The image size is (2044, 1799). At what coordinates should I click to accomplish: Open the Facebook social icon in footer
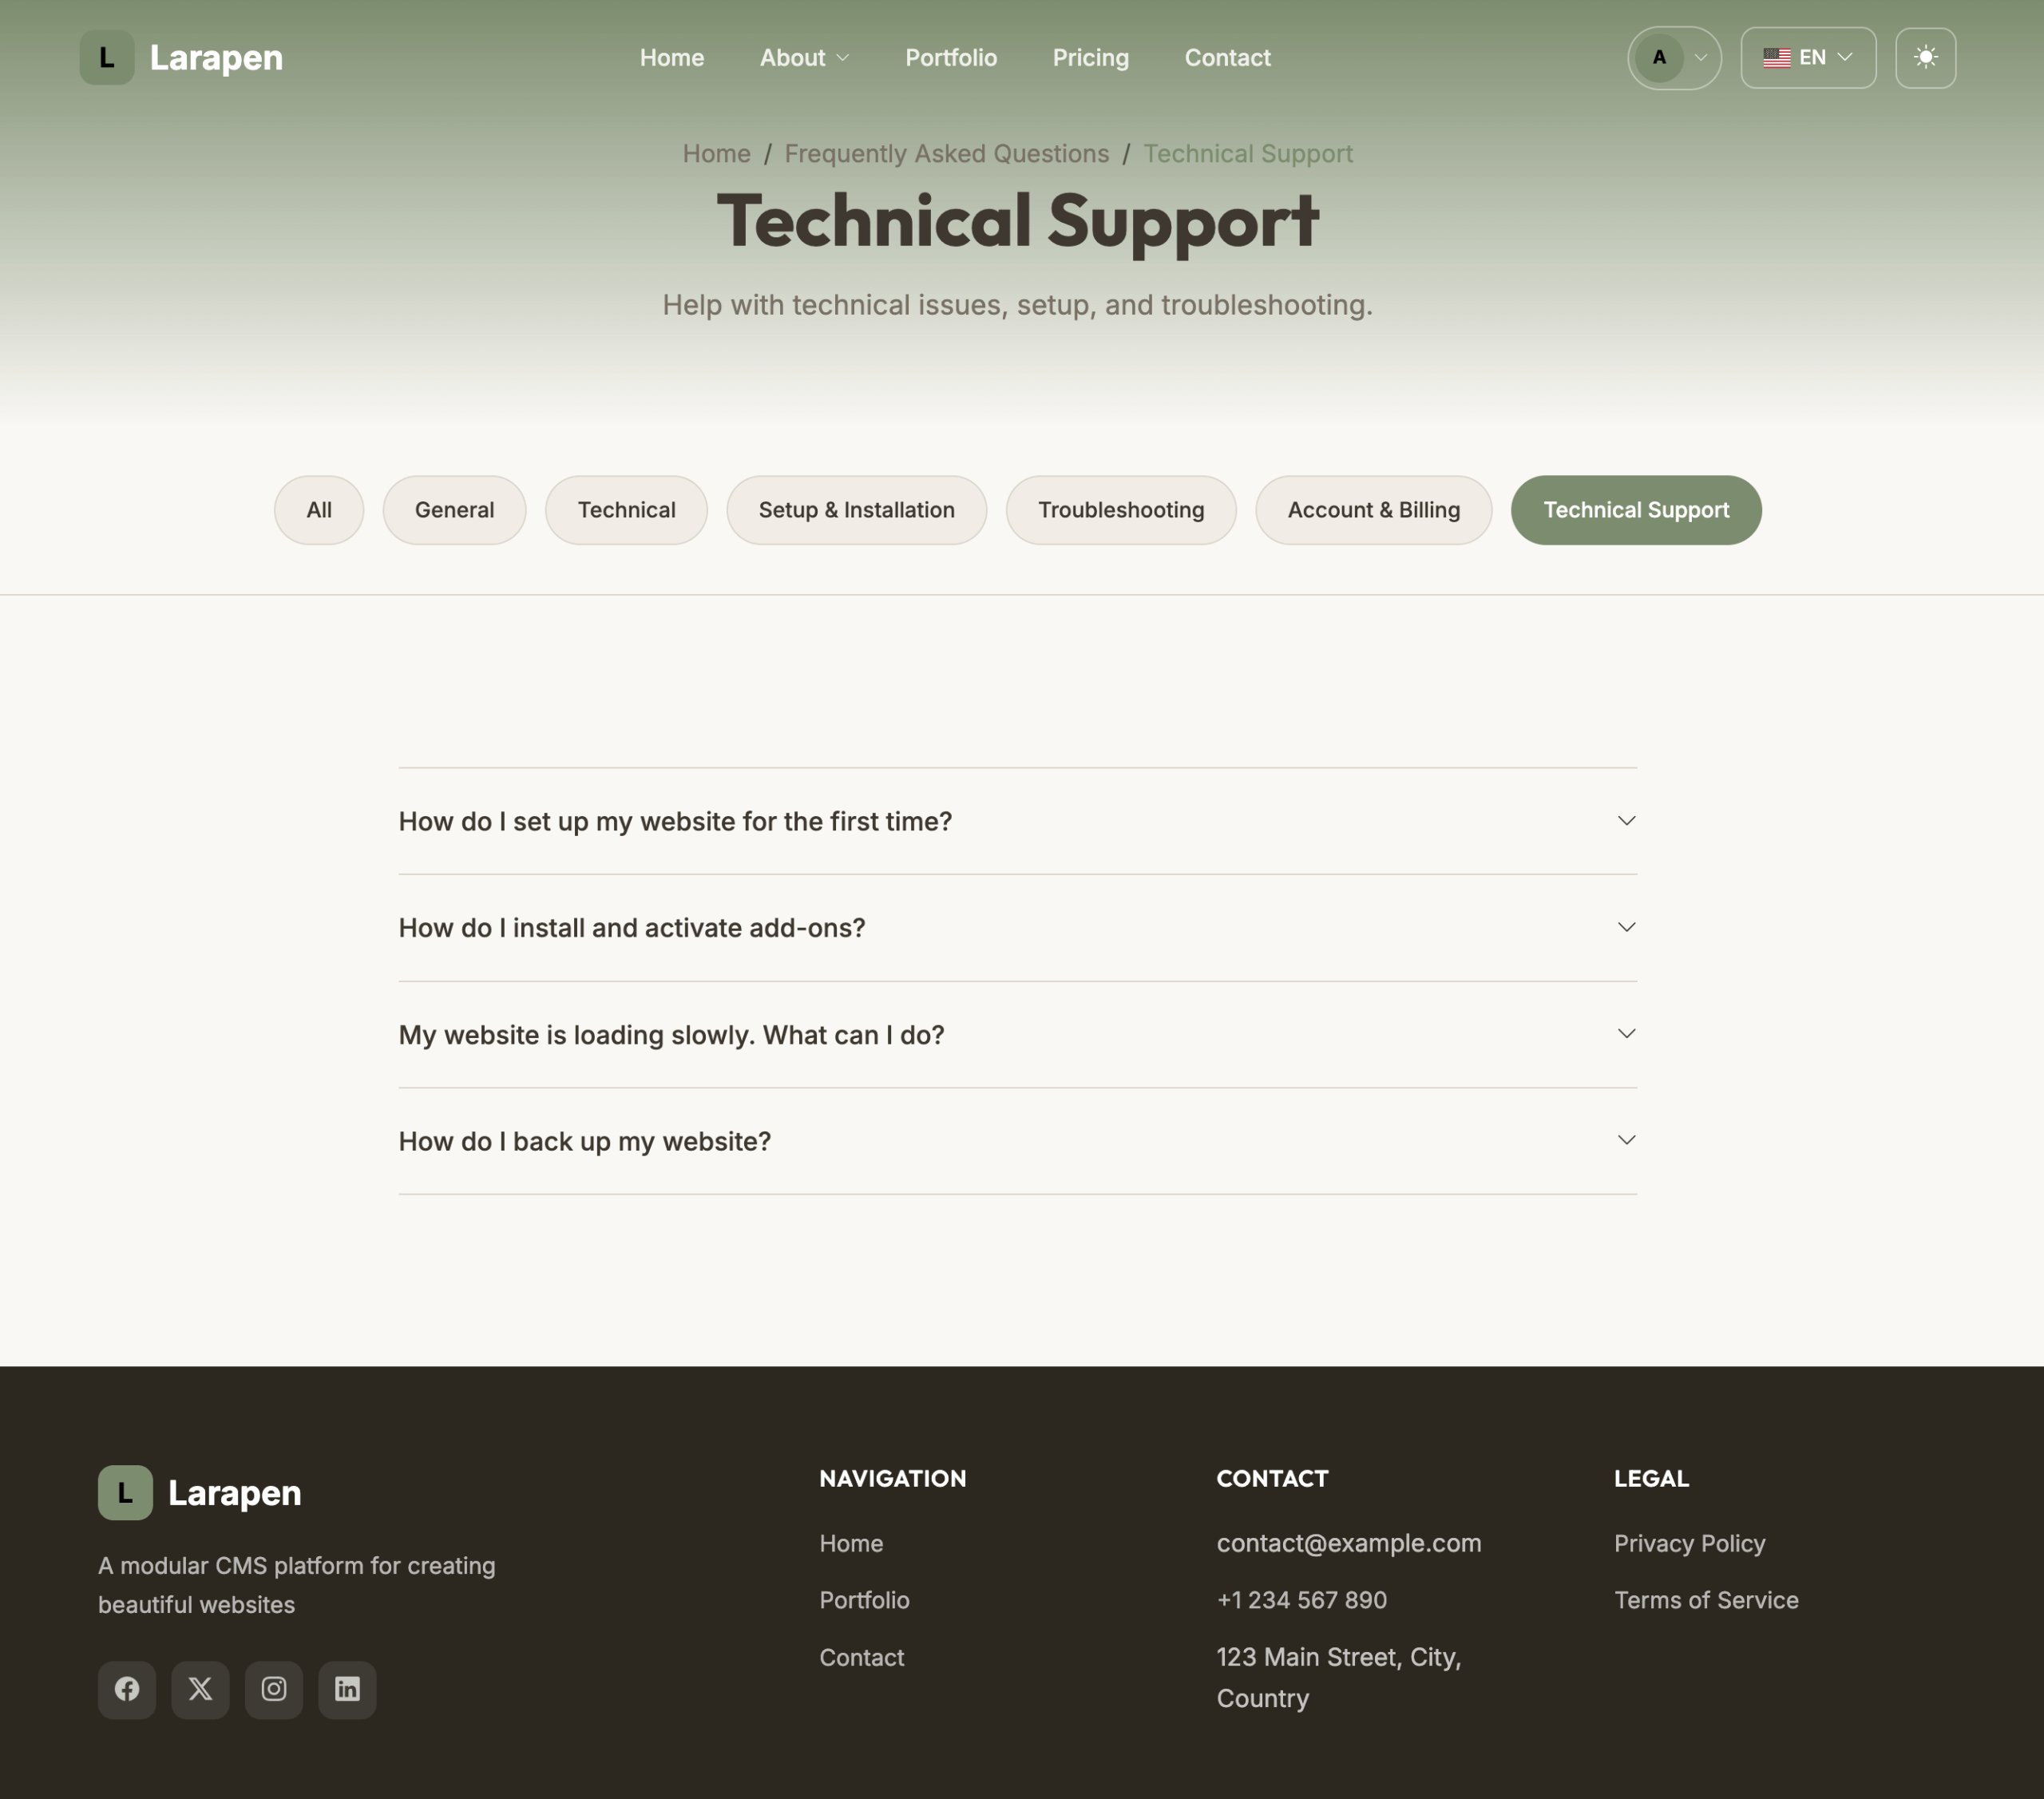tap(127, 1689)
